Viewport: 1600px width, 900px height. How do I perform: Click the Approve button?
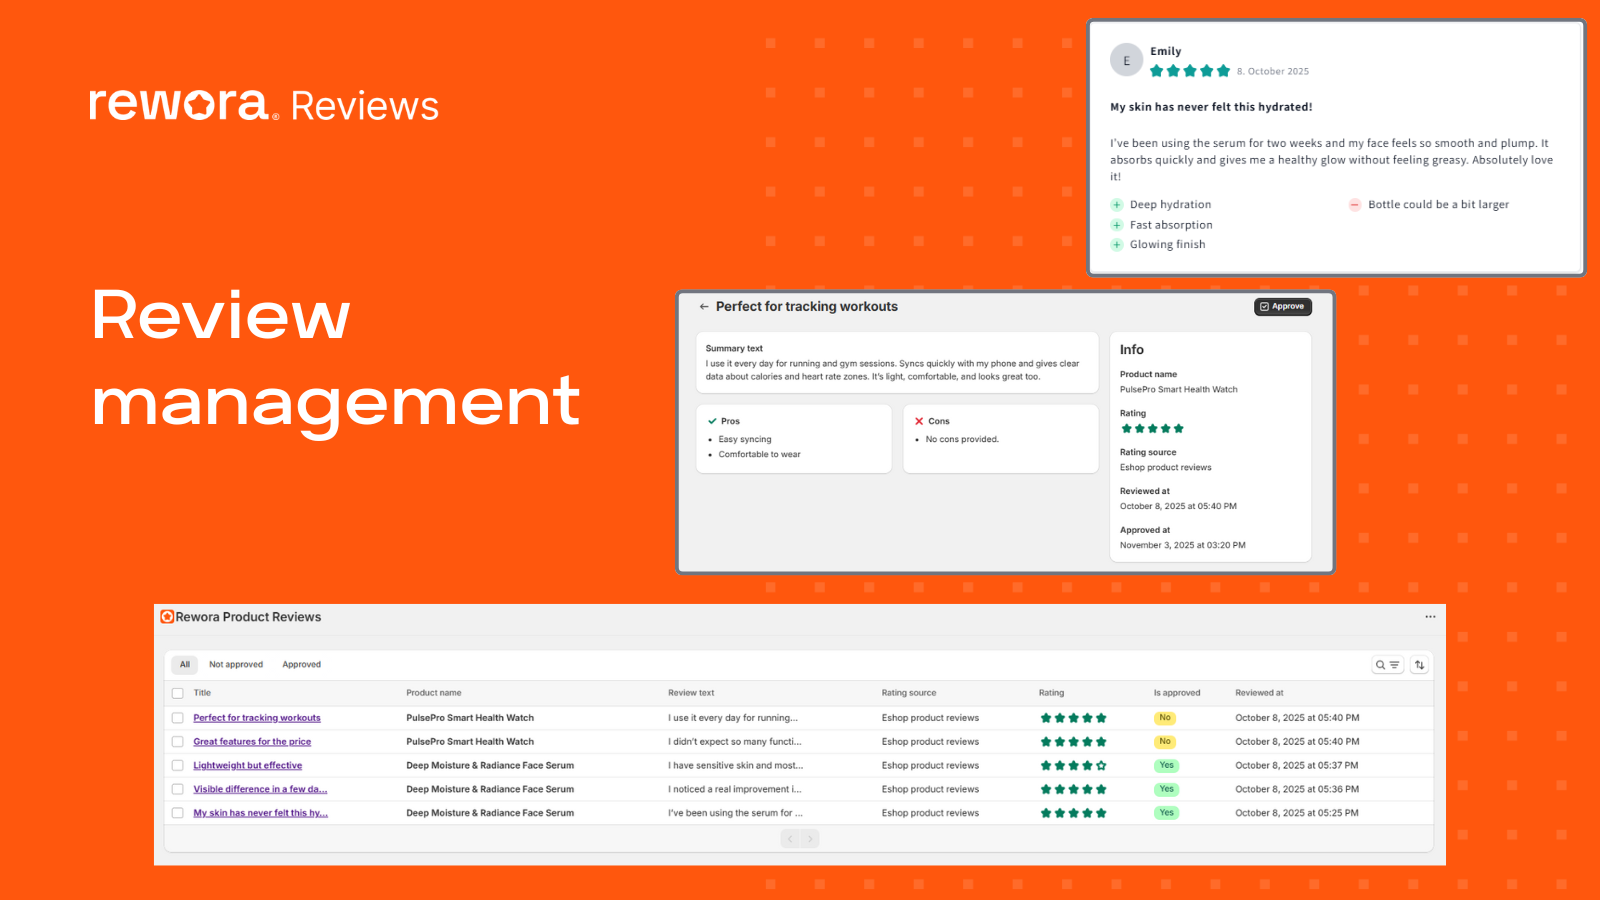1283,306
